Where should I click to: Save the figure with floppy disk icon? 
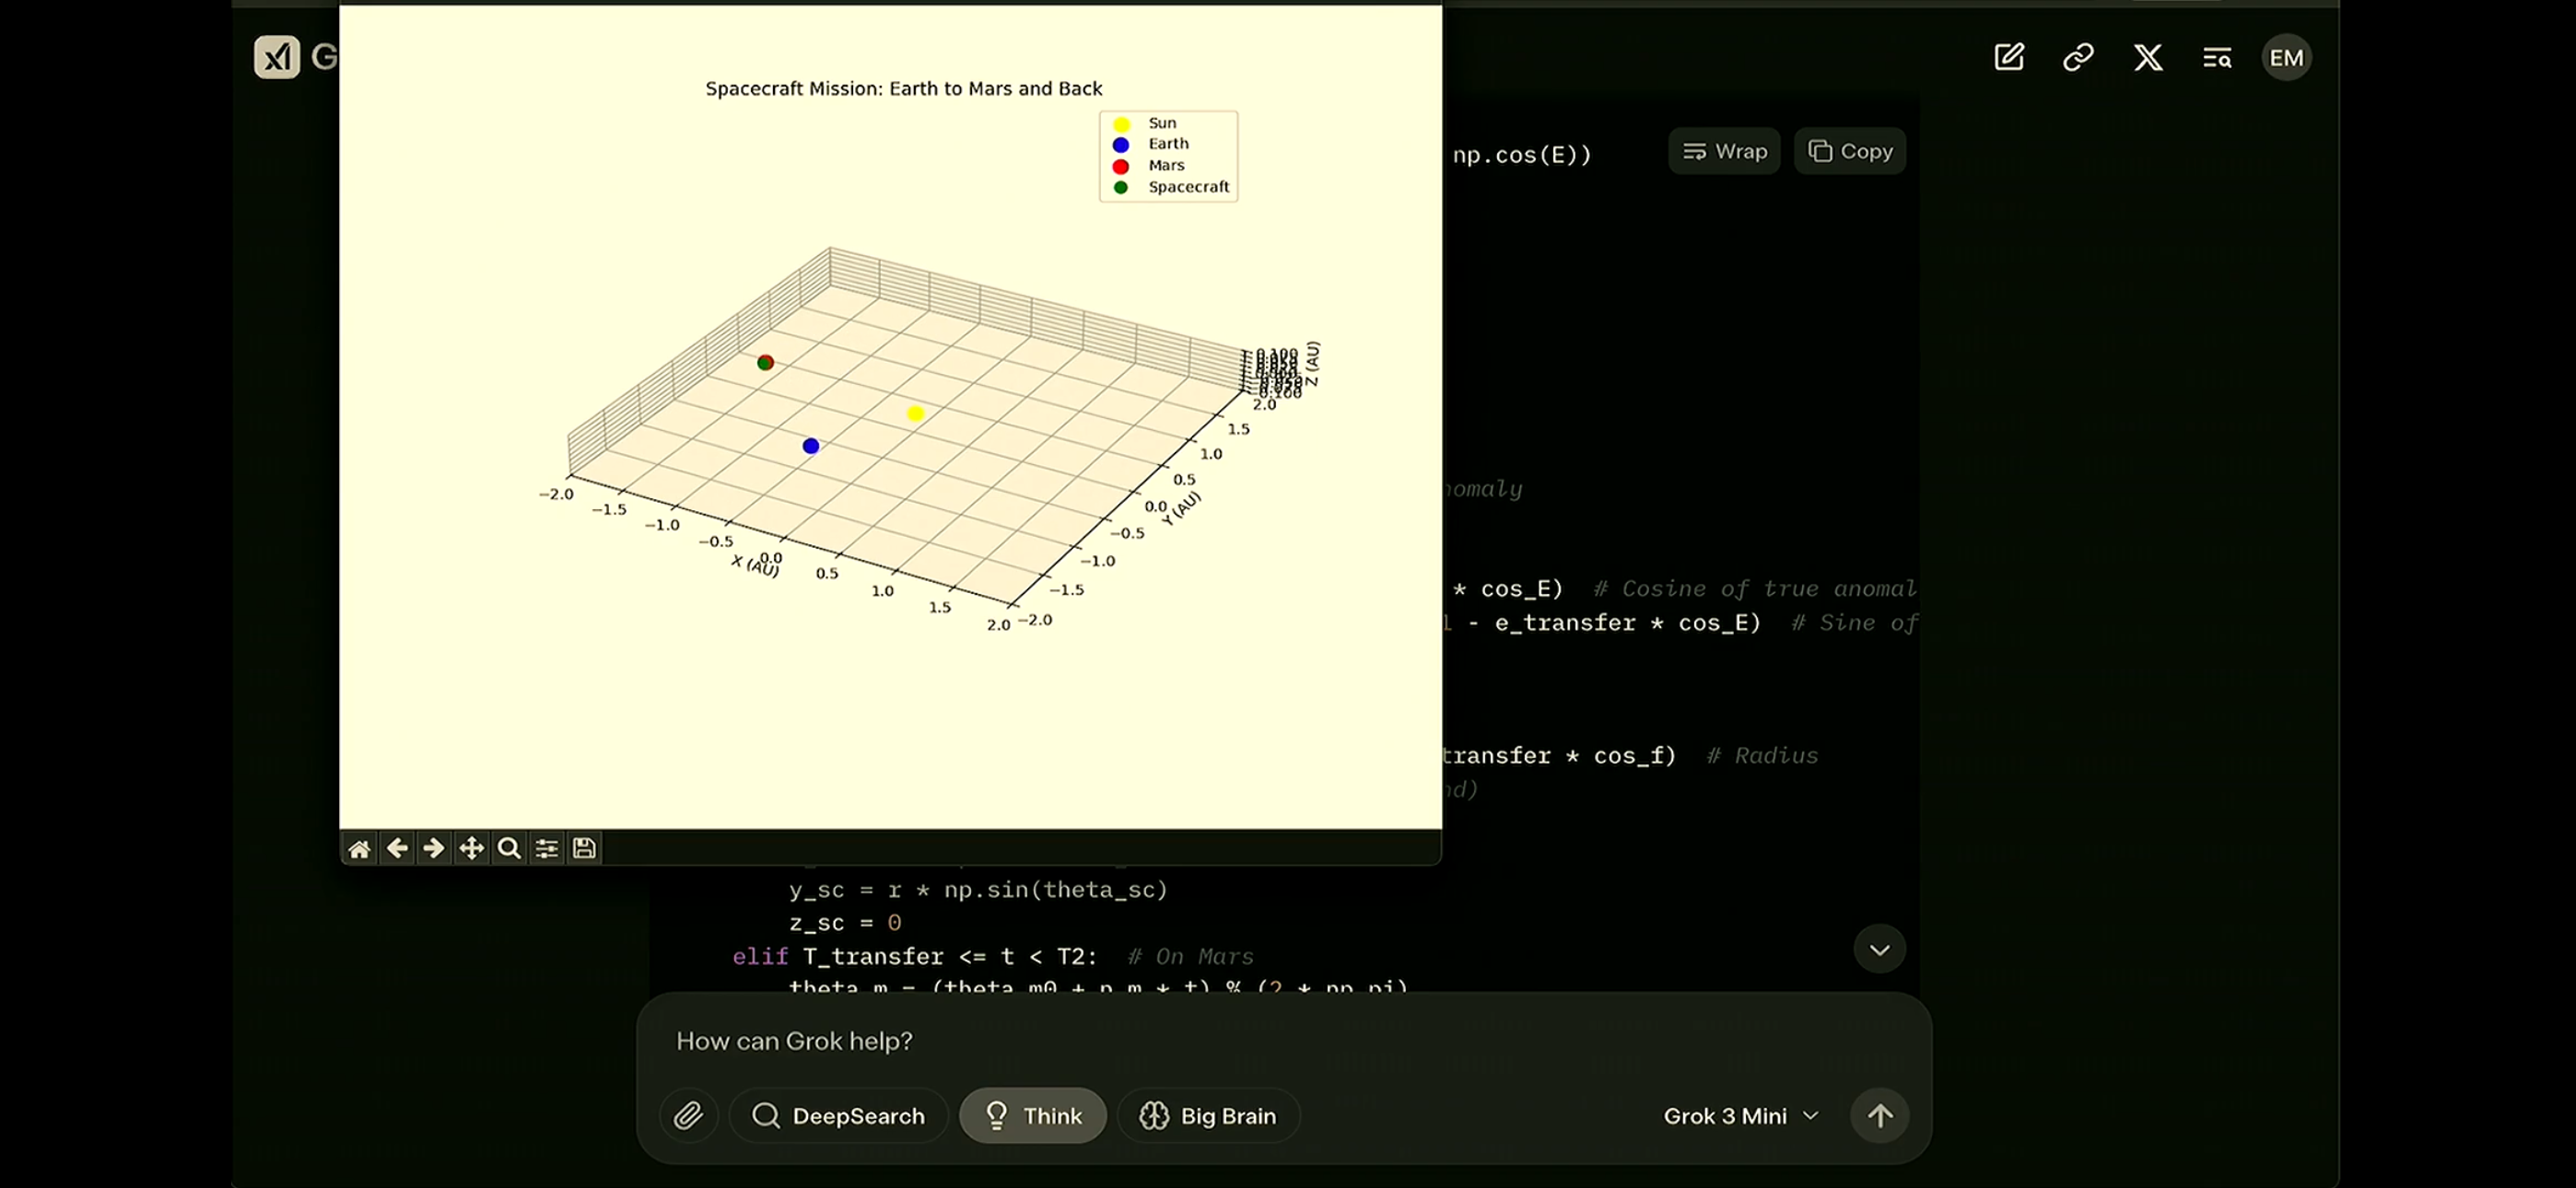click(x=585, y=849)
